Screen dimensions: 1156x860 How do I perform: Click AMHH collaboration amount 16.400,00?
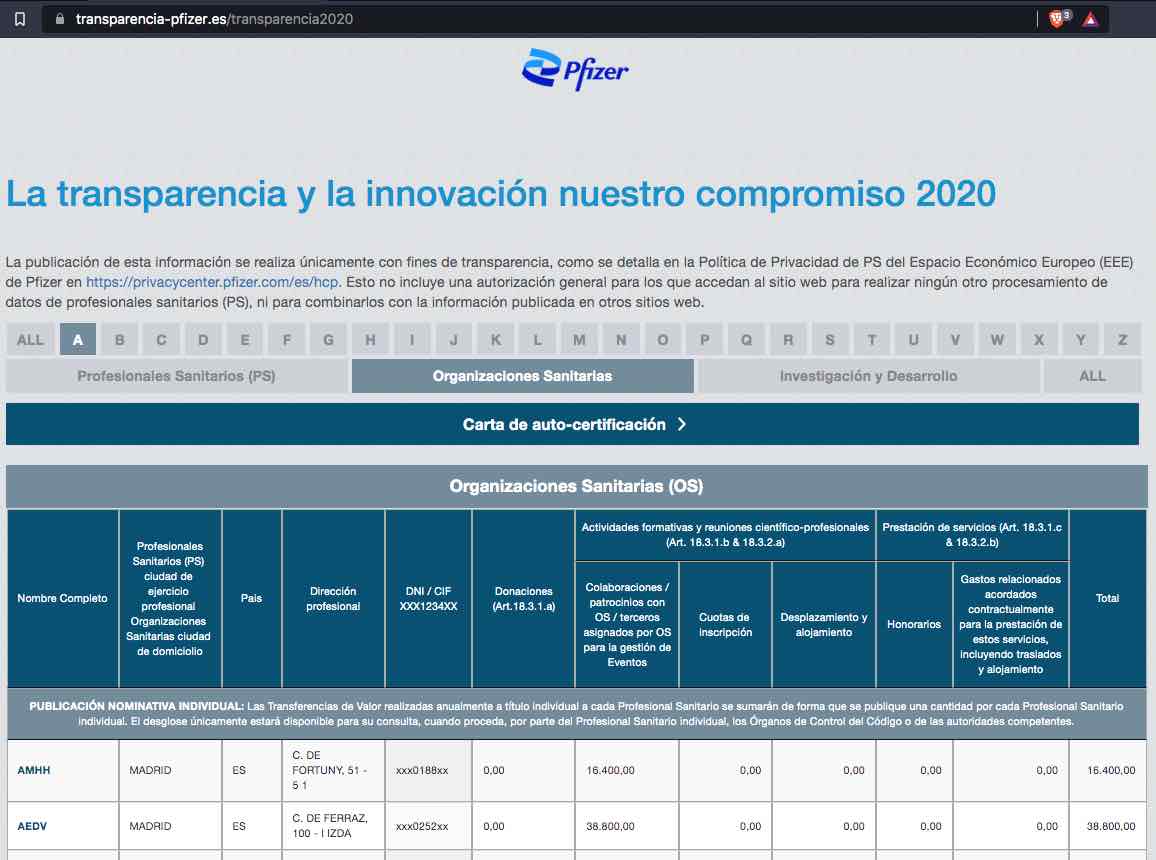[x=610, y=770]
